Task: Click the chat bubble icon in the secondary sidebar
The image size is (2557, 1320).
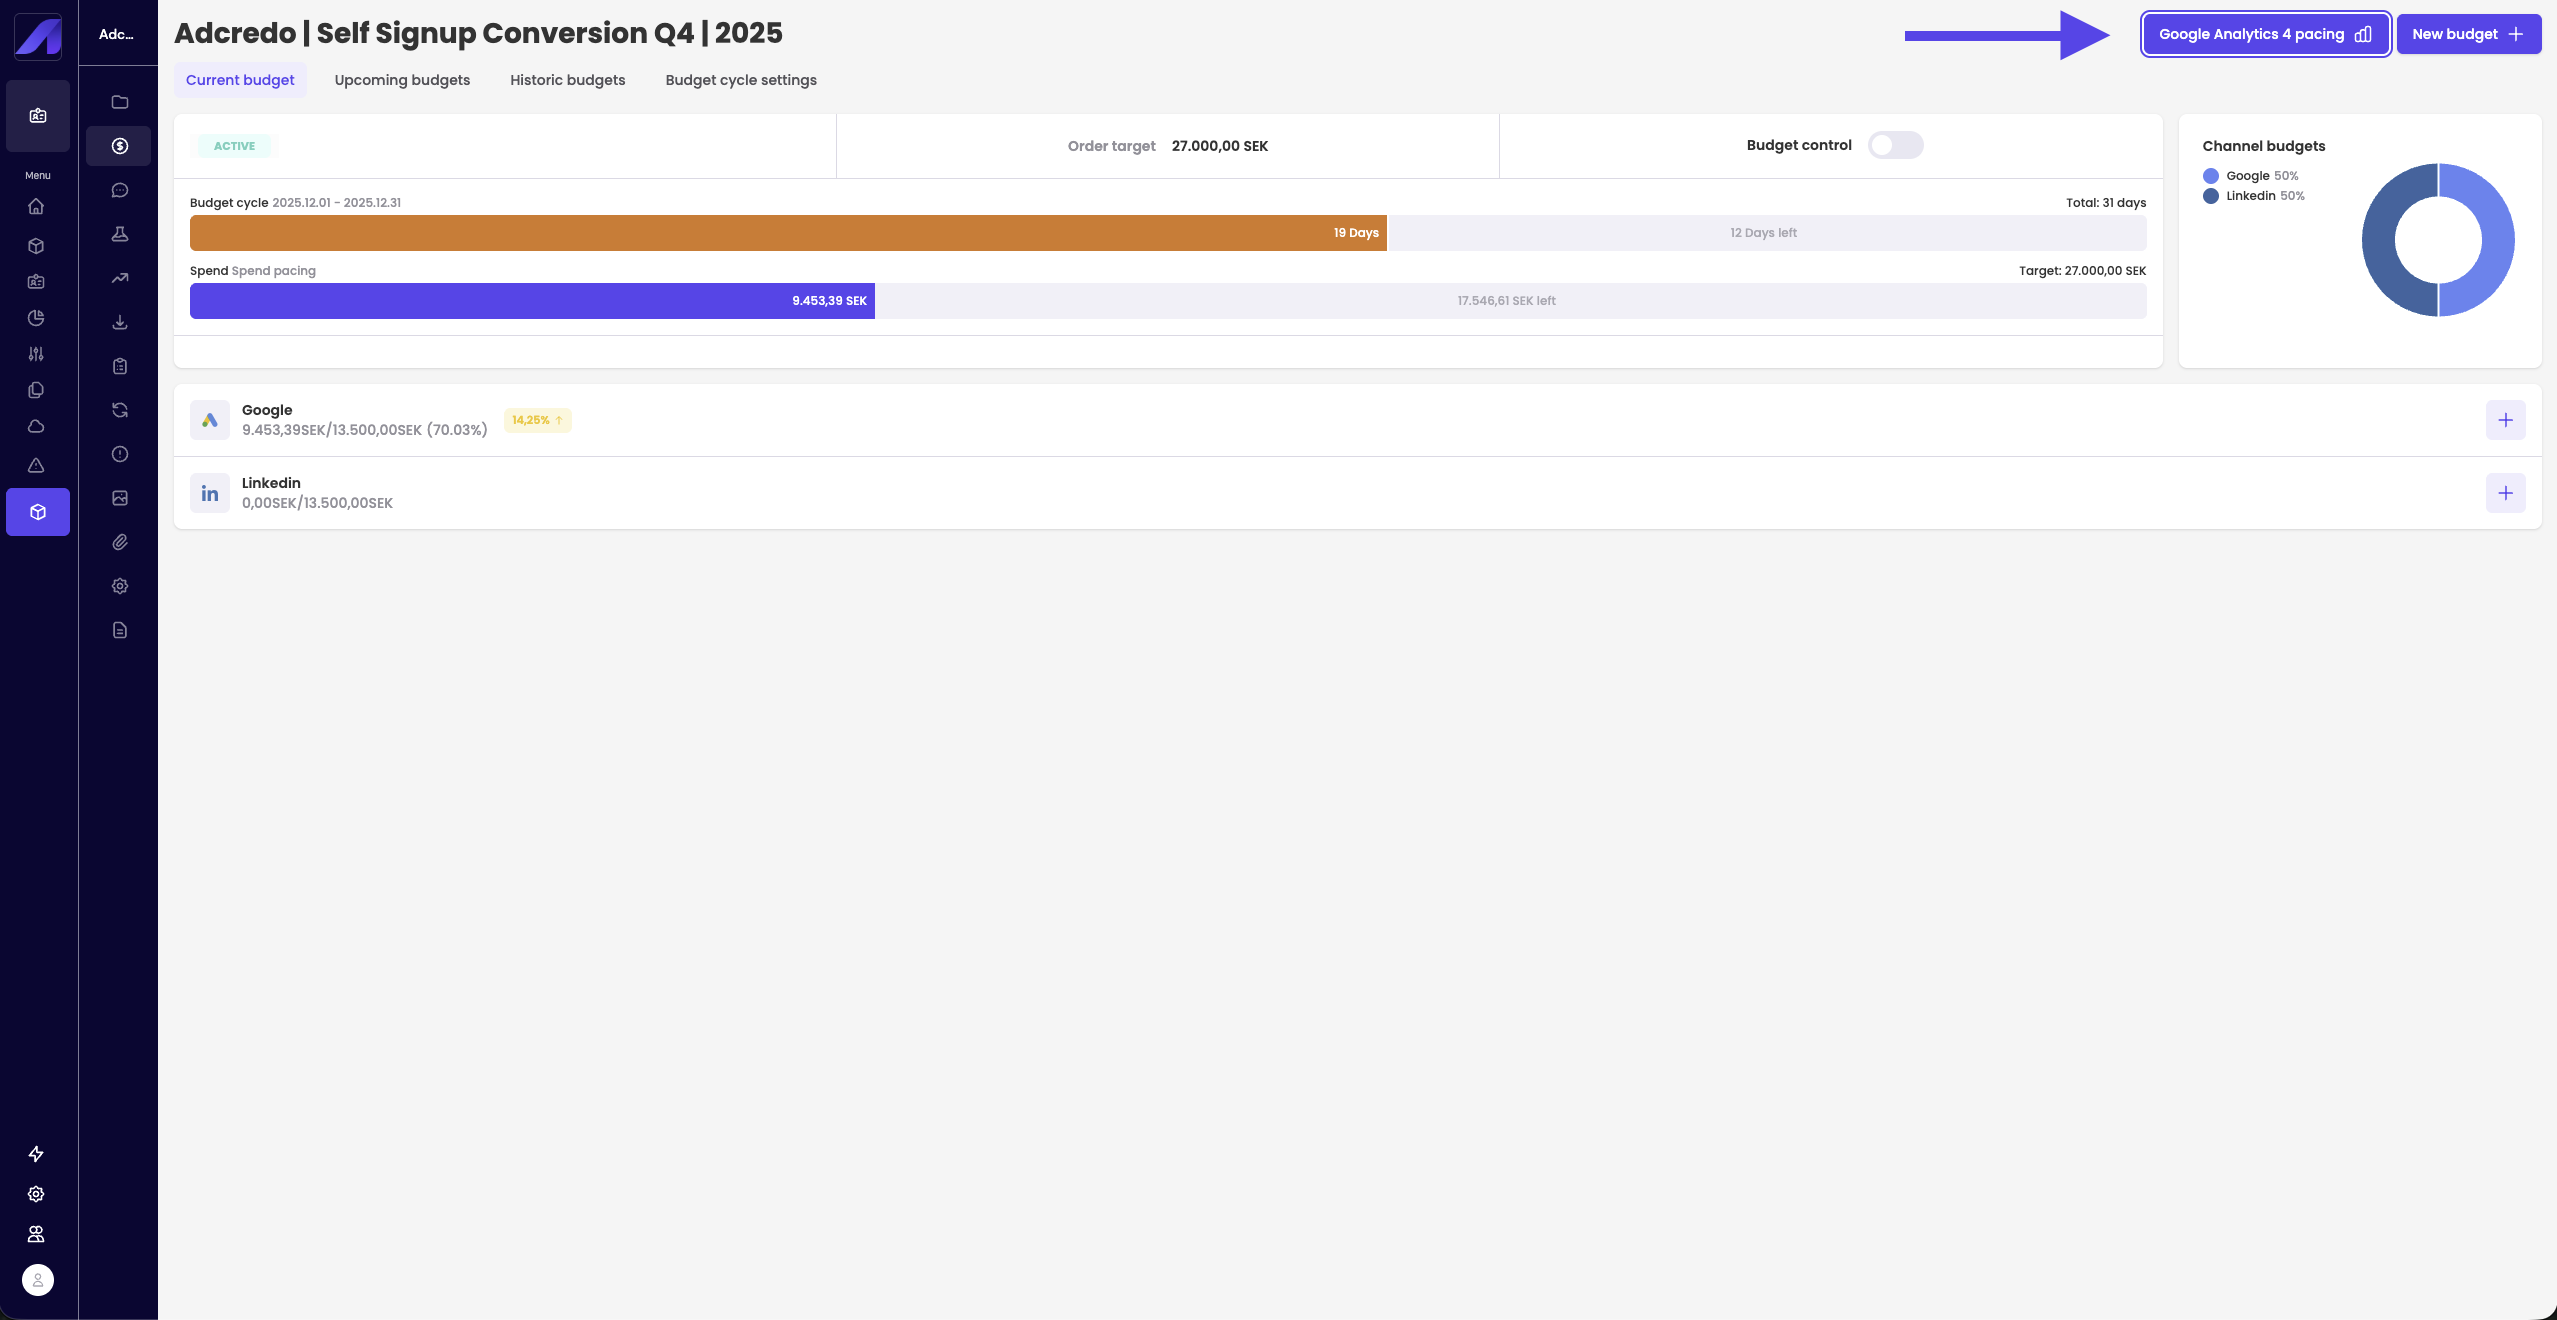Action: [120, 190]
